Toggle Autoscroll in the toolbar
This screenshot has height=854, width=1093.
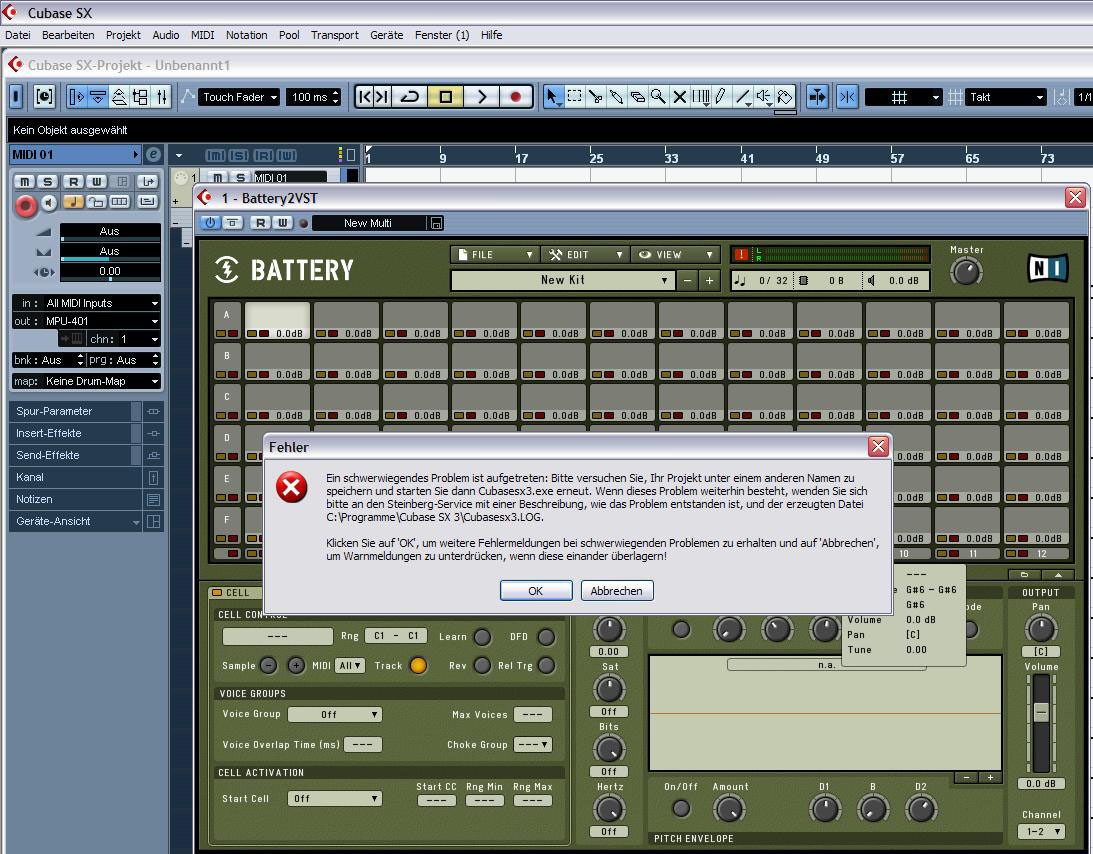(x=817, y=97)
